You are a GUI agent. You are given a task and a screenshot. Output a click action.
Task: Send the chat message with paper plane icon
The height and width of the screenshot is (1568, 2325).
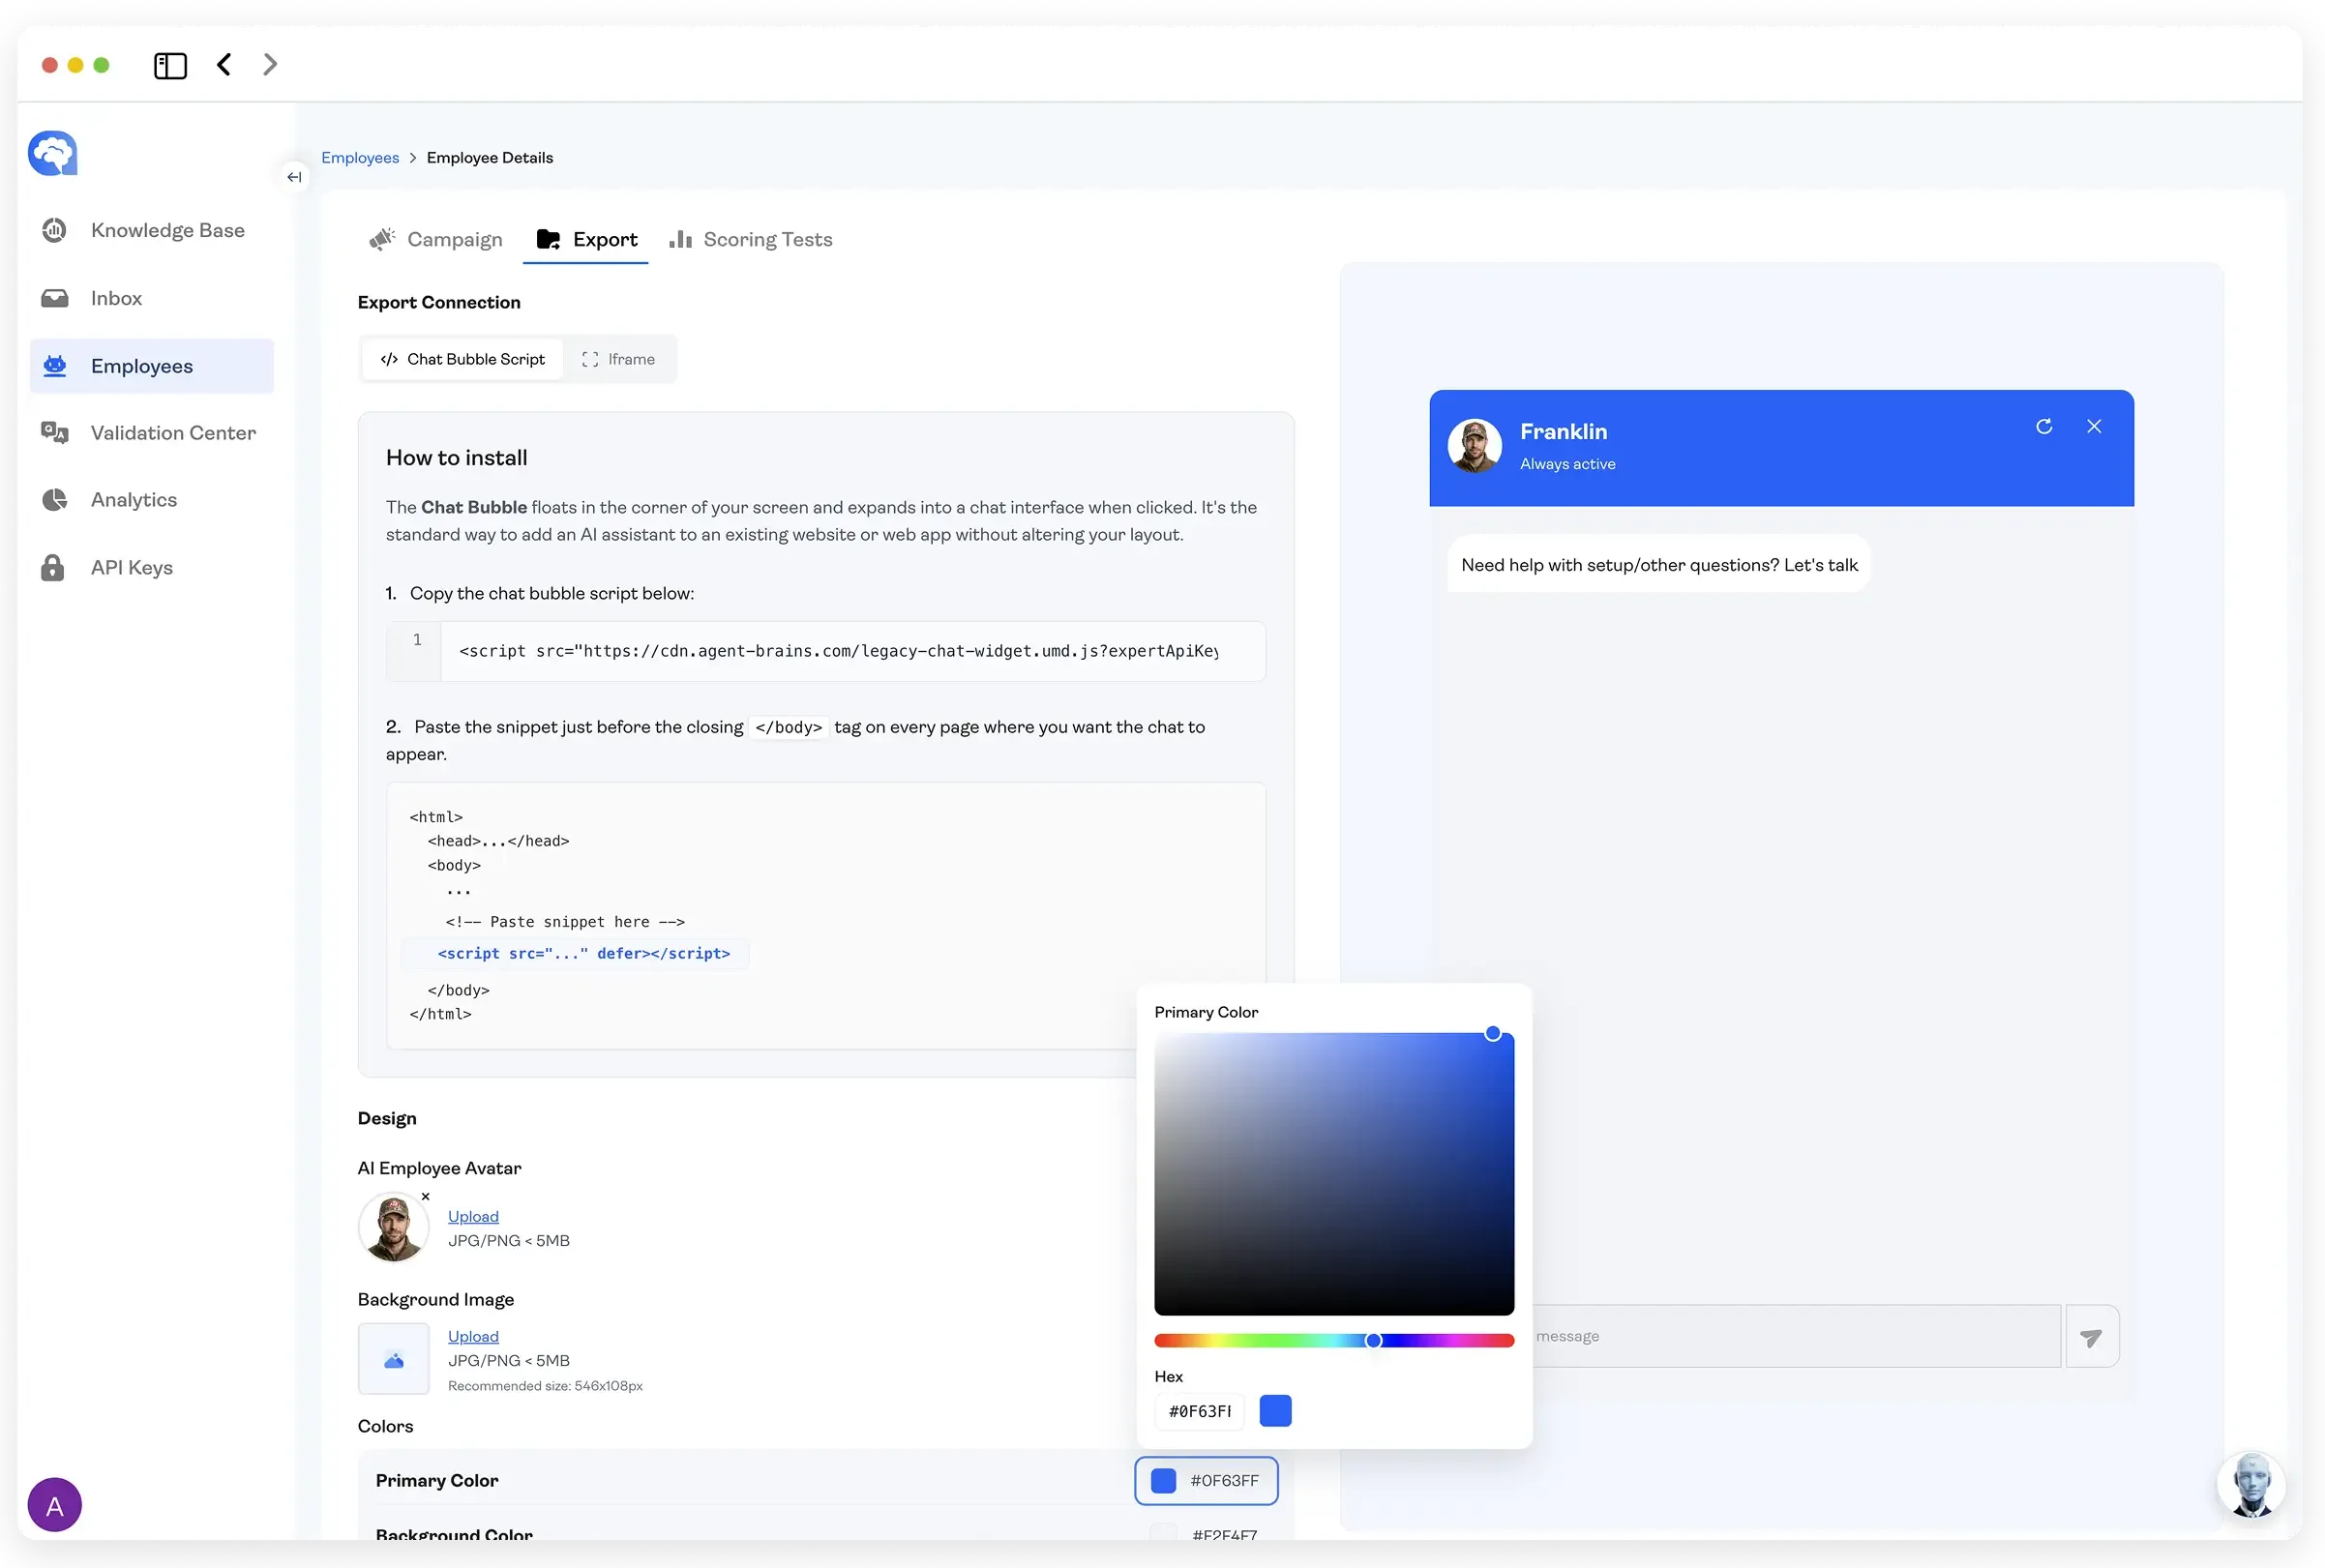tap(2091, 1337)
